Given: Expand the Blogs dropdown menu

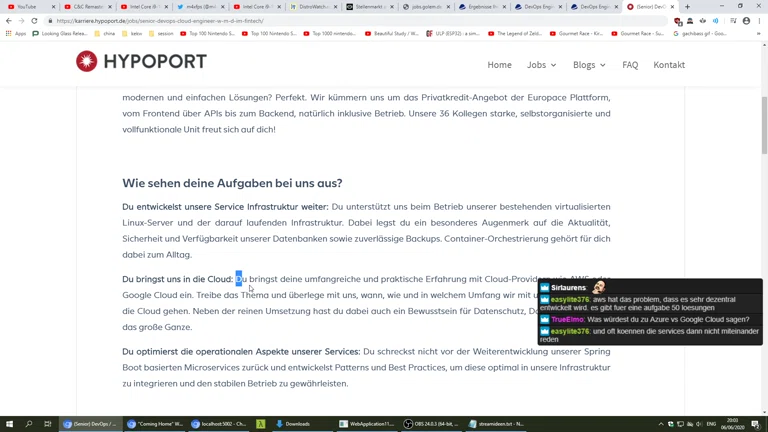Looking at the screenshot, I should pos(589,65).
